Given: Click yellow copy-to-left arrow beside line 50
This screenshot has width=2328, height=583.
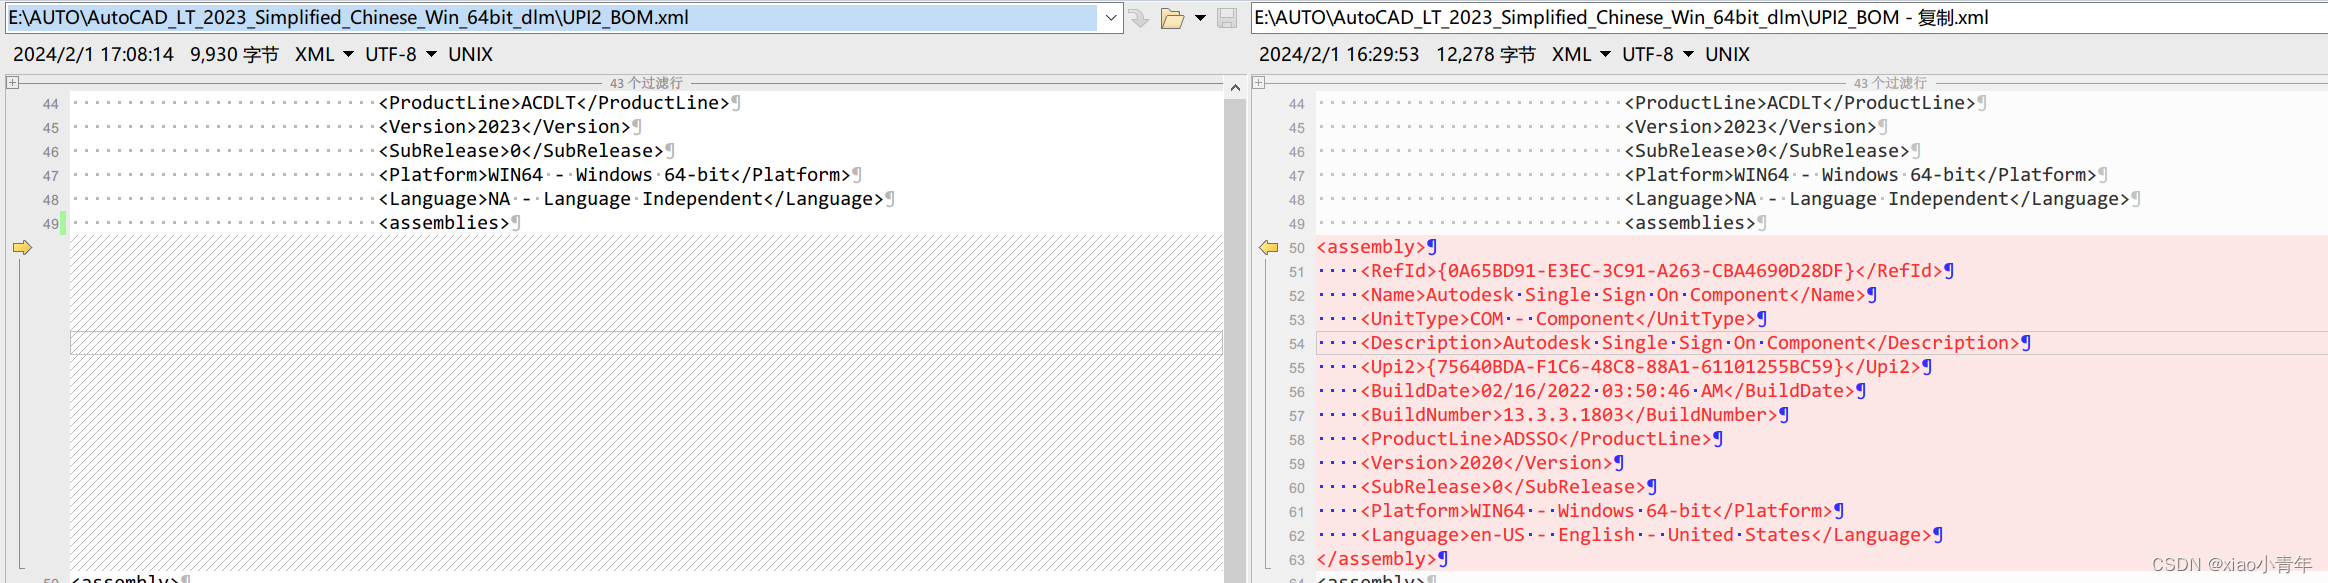Looking at the screenshot, I should pyautogui.click(x=1268, y=247).
